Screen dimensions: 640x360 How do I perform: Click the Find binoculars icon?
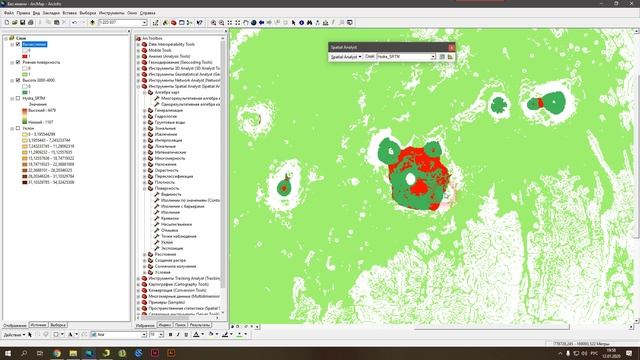coord(309,22)
